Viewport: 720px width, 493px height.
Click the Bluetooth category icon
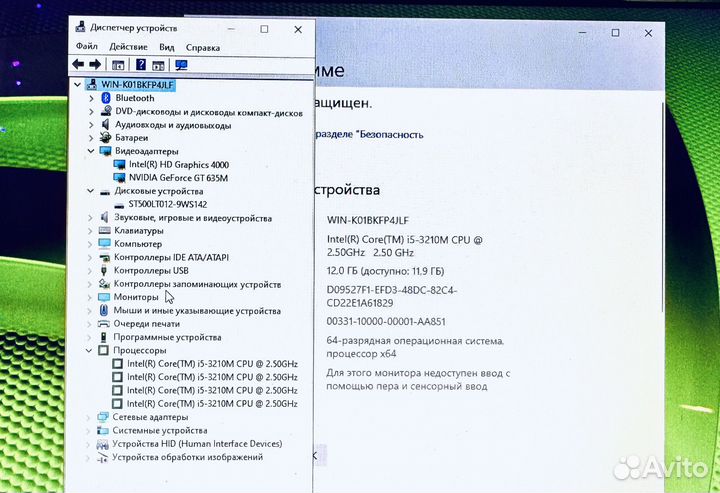click(x=106, y=98)
